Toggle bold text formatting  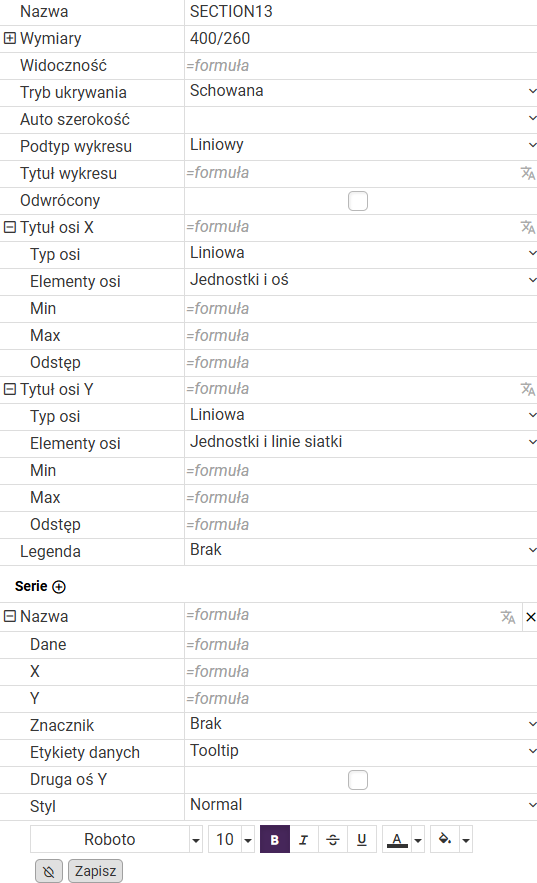[x=275, y=840]
